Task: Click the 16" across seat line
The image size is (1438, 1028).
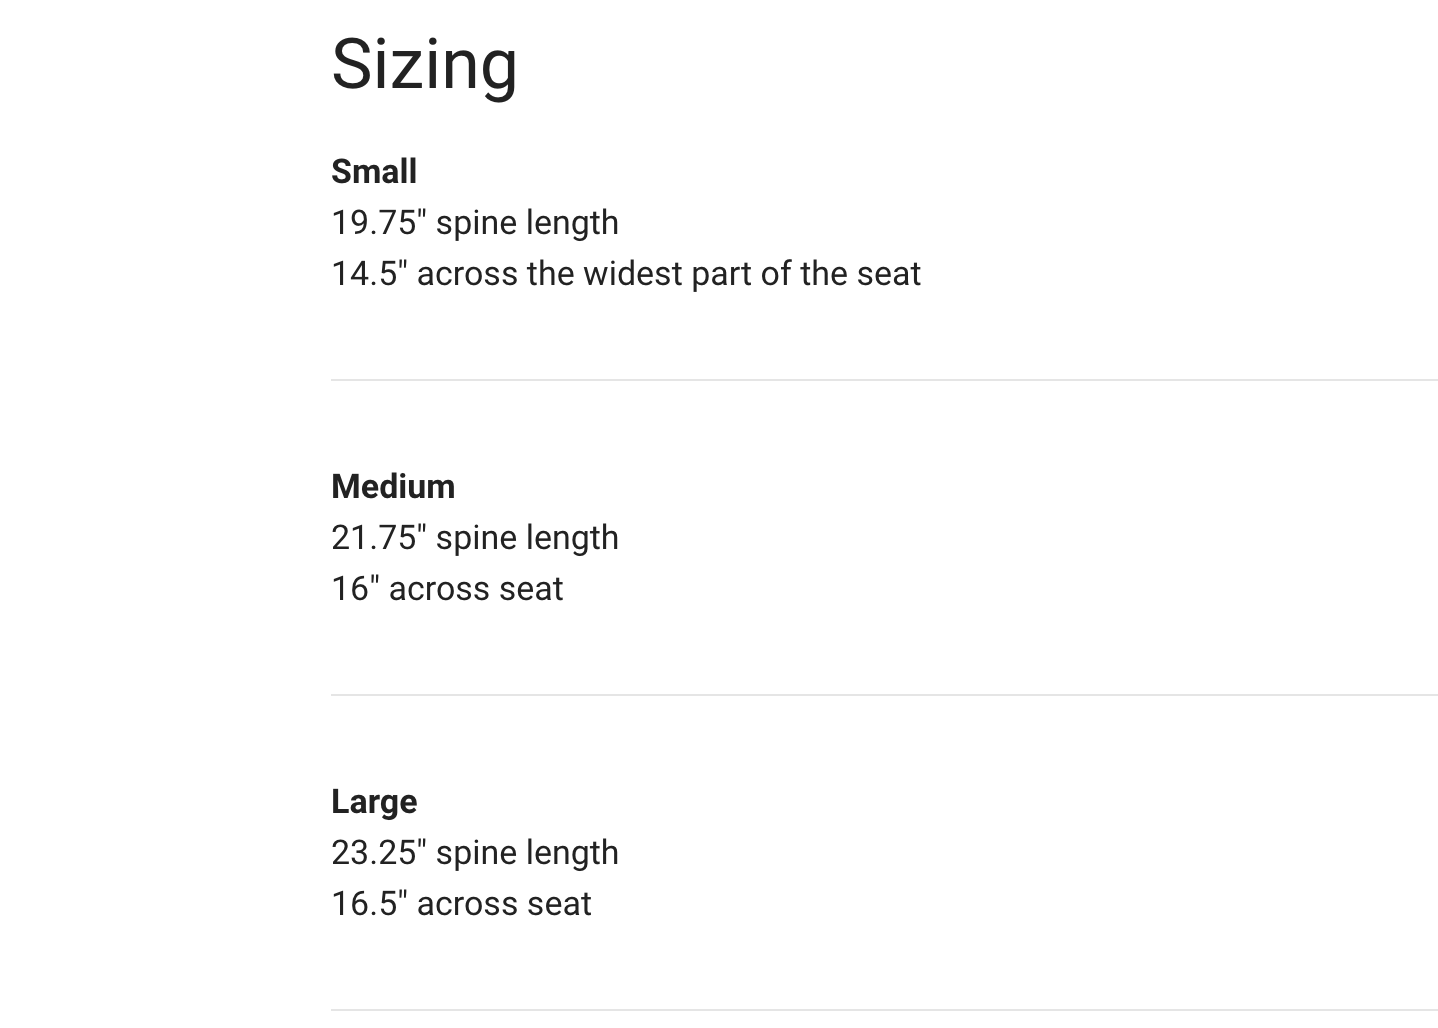Action: (x=447, y=589)
